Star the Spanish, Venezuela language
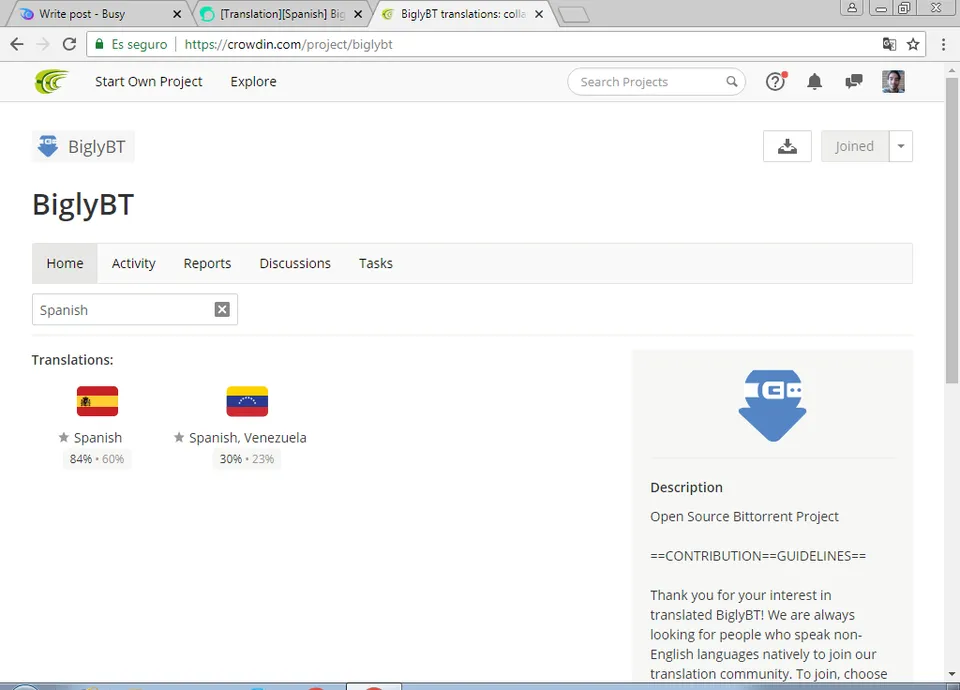Viewport: 960px width, 690px height. pos(179,437)
